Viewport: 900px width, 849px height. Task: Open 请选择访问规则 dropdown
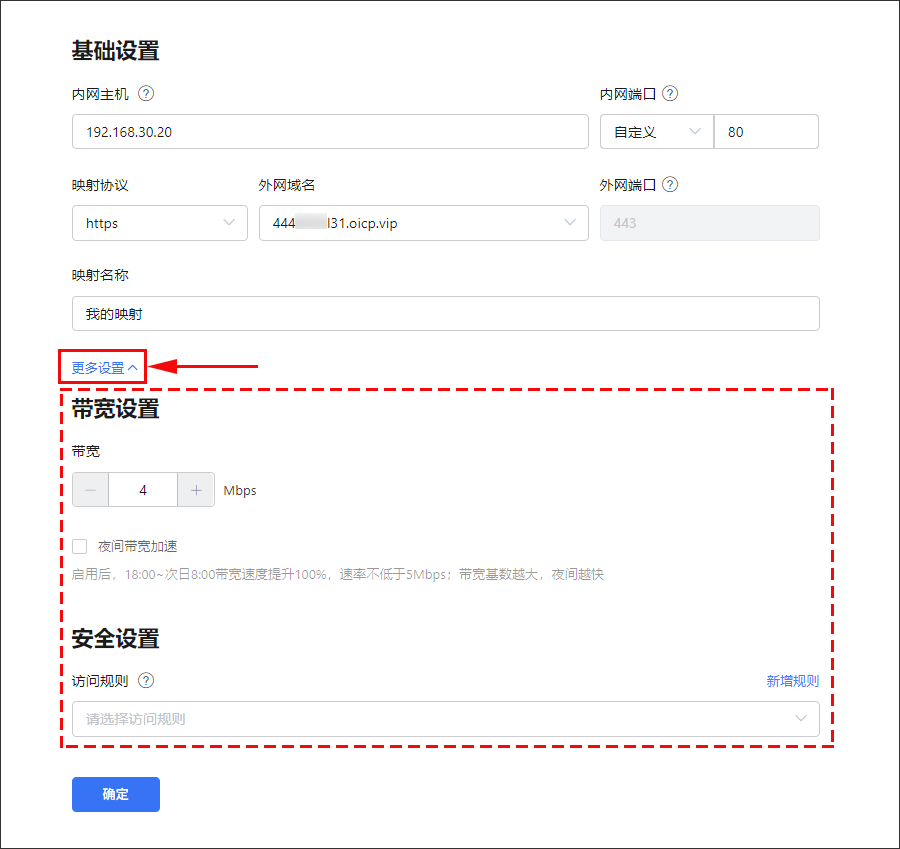(x=445, y=719)
